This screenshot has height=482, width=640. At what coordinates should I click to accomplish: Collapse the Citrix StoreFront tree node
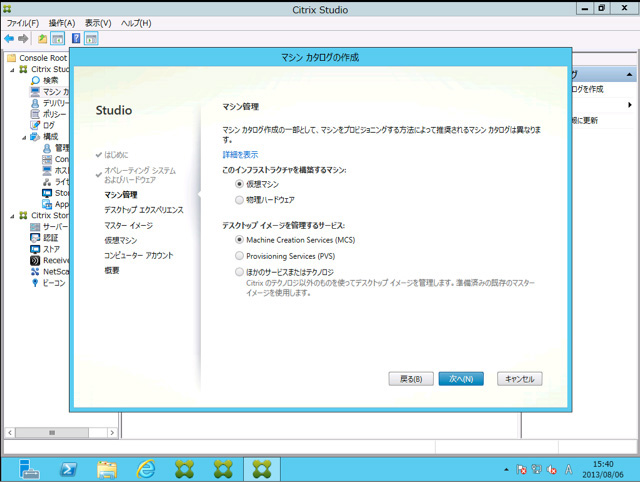[x=12, y=216]
